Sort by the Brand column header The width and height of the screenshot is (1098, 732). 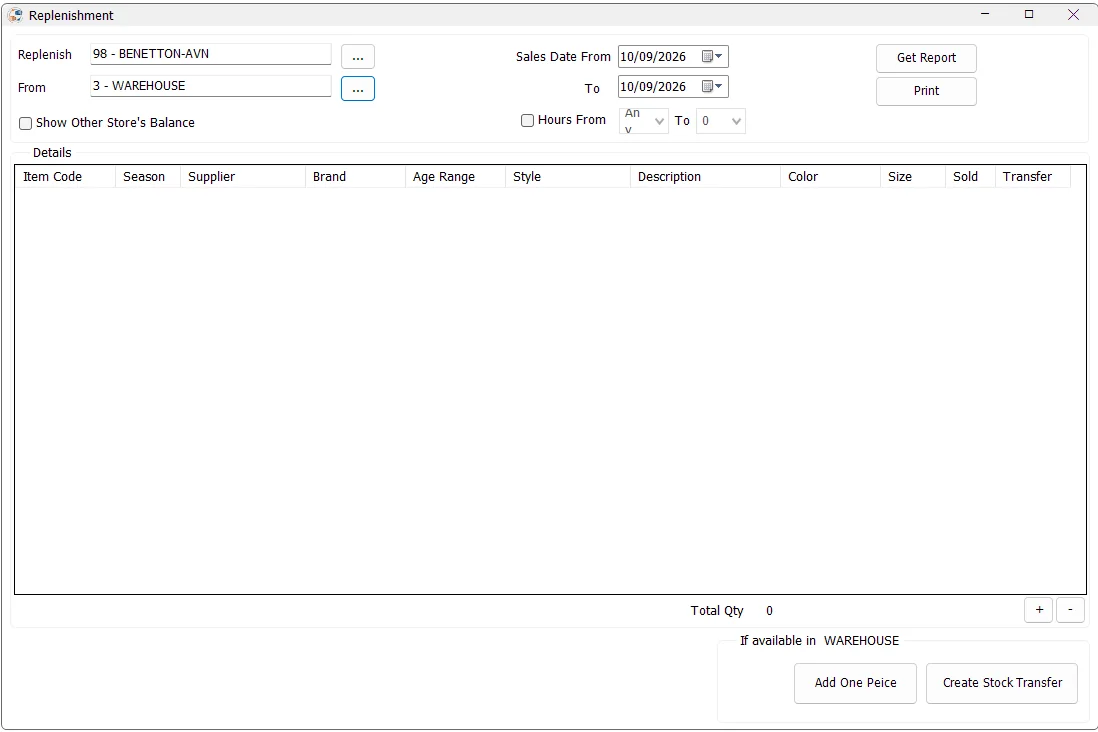[x=355, y=177]
